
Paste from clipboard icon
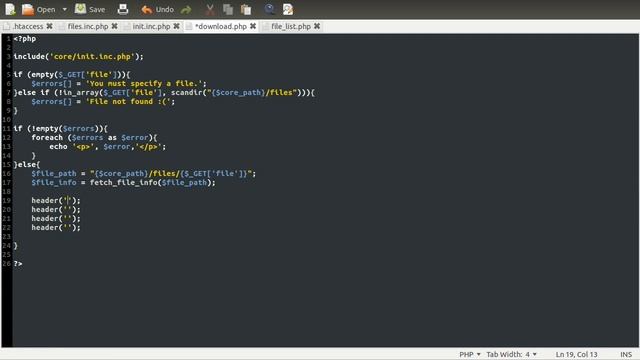246,9
